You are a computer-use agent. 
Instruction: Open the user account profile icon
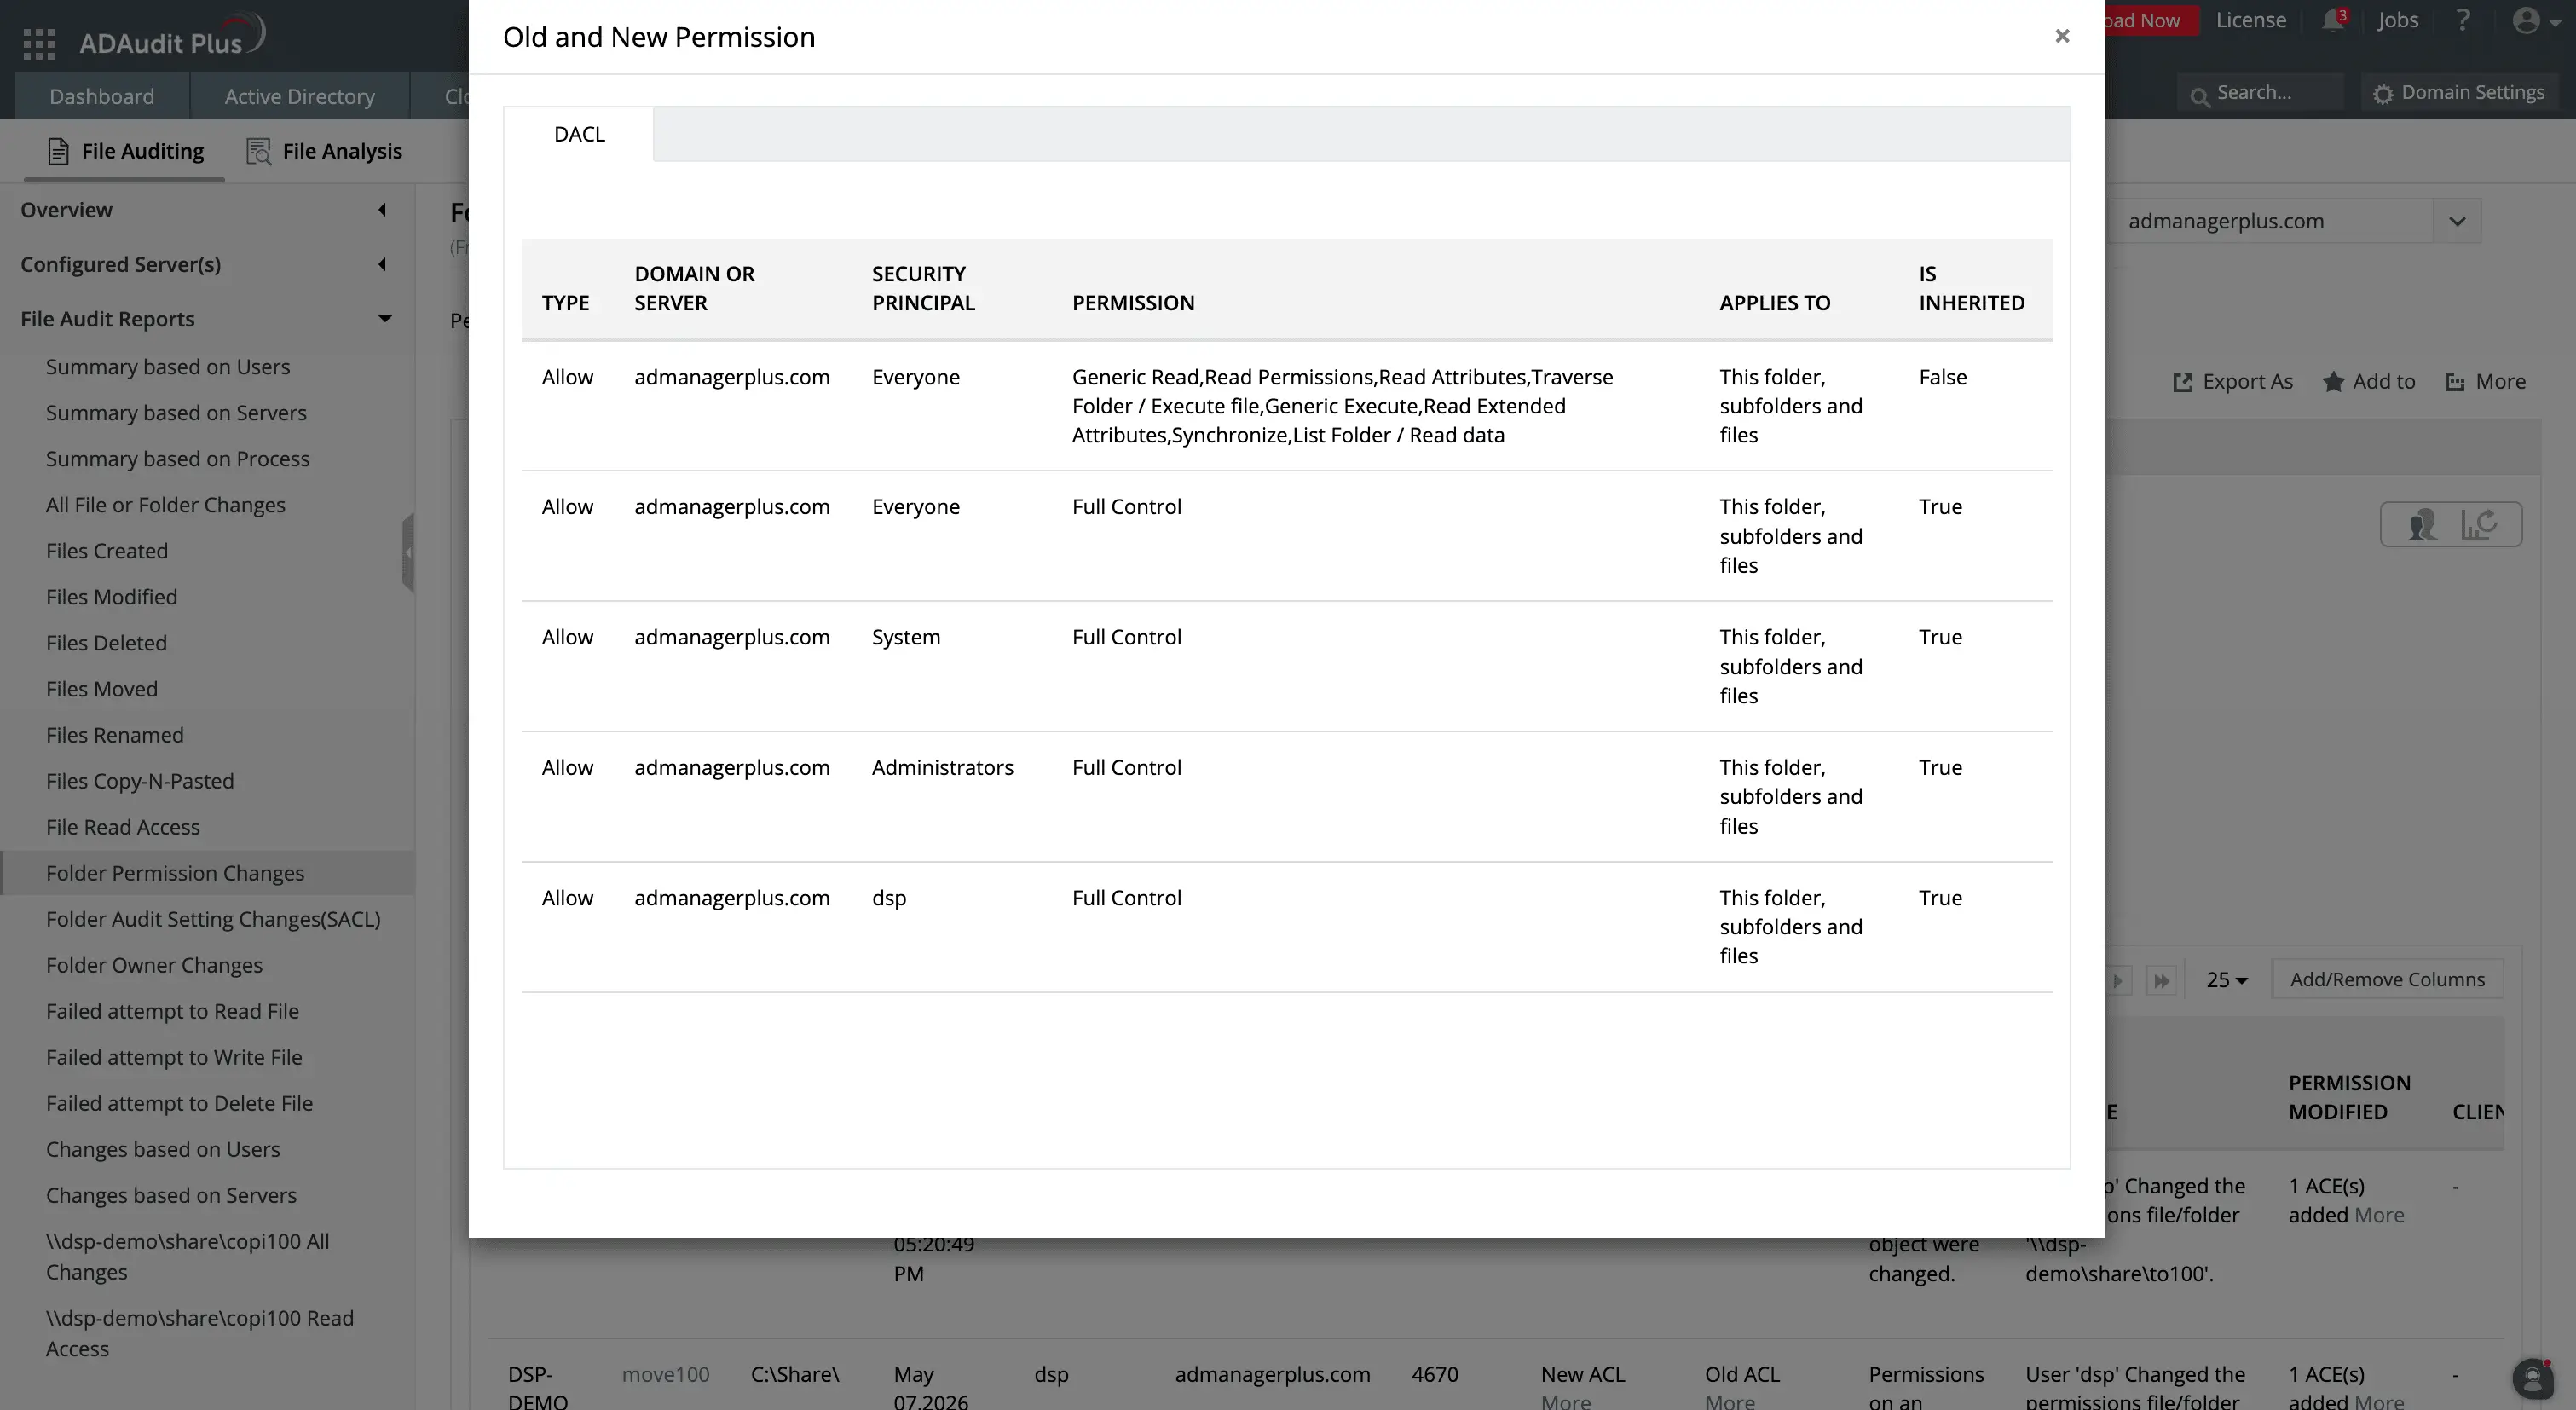coord(2526,20)
